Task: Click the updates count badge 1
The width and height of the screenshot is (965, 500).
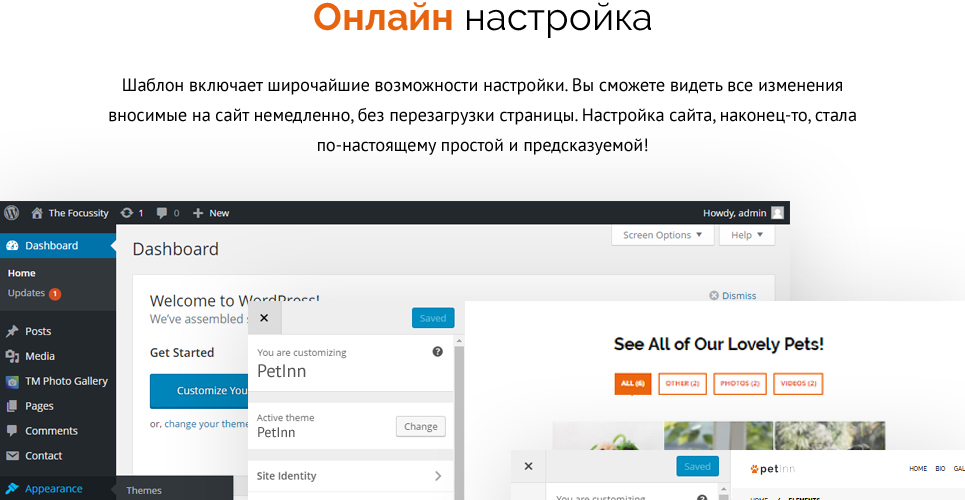Action: pyautogui.click(x=55, y=294)
